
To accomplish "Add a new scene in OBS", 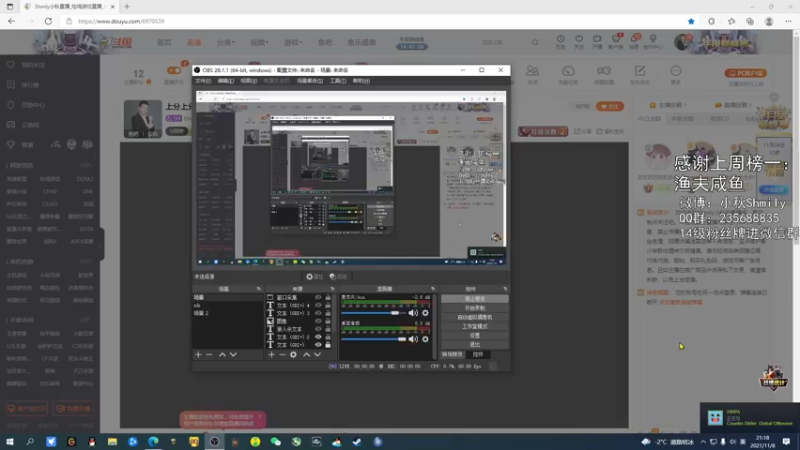I will pos(198,355).
